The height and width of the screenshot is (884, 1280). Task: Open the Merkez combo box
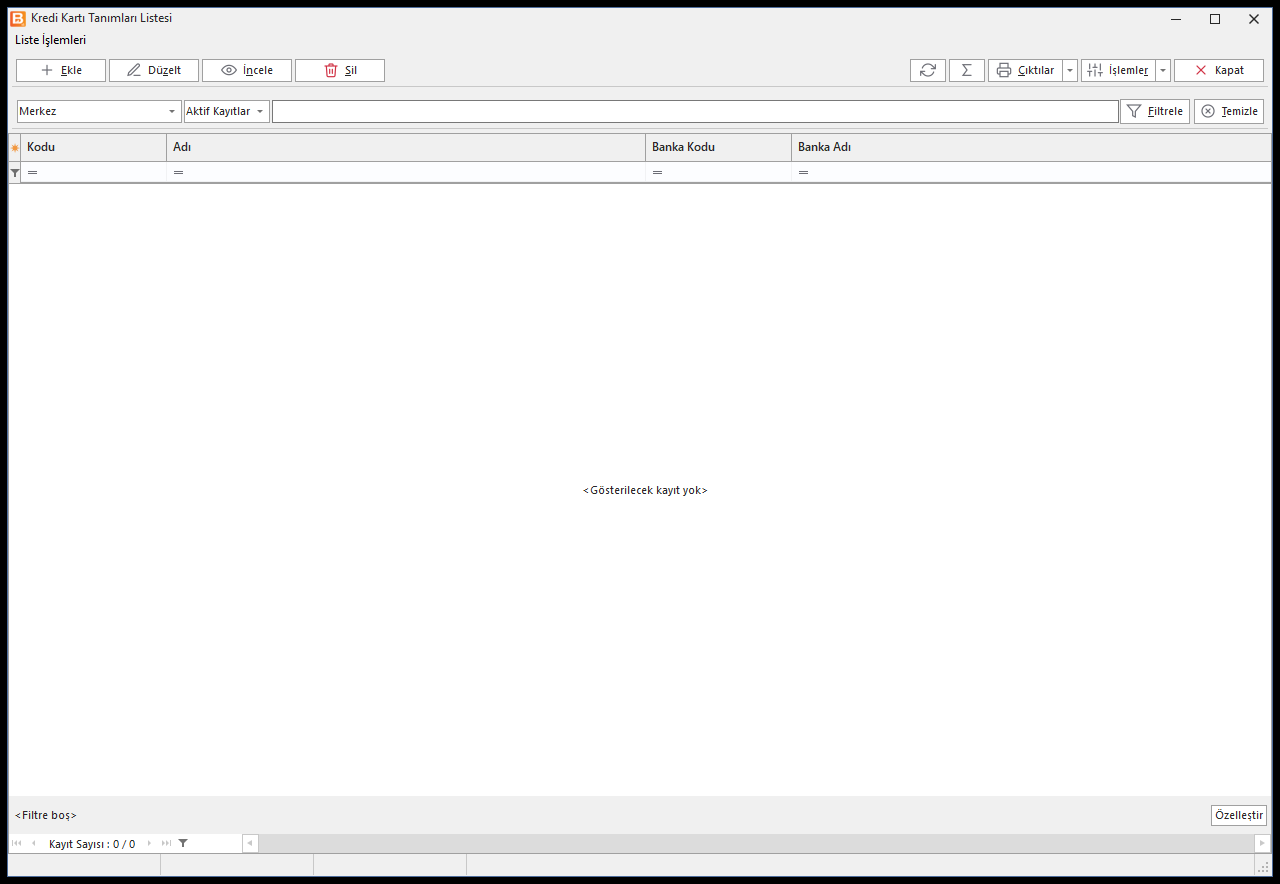[99, 111]
